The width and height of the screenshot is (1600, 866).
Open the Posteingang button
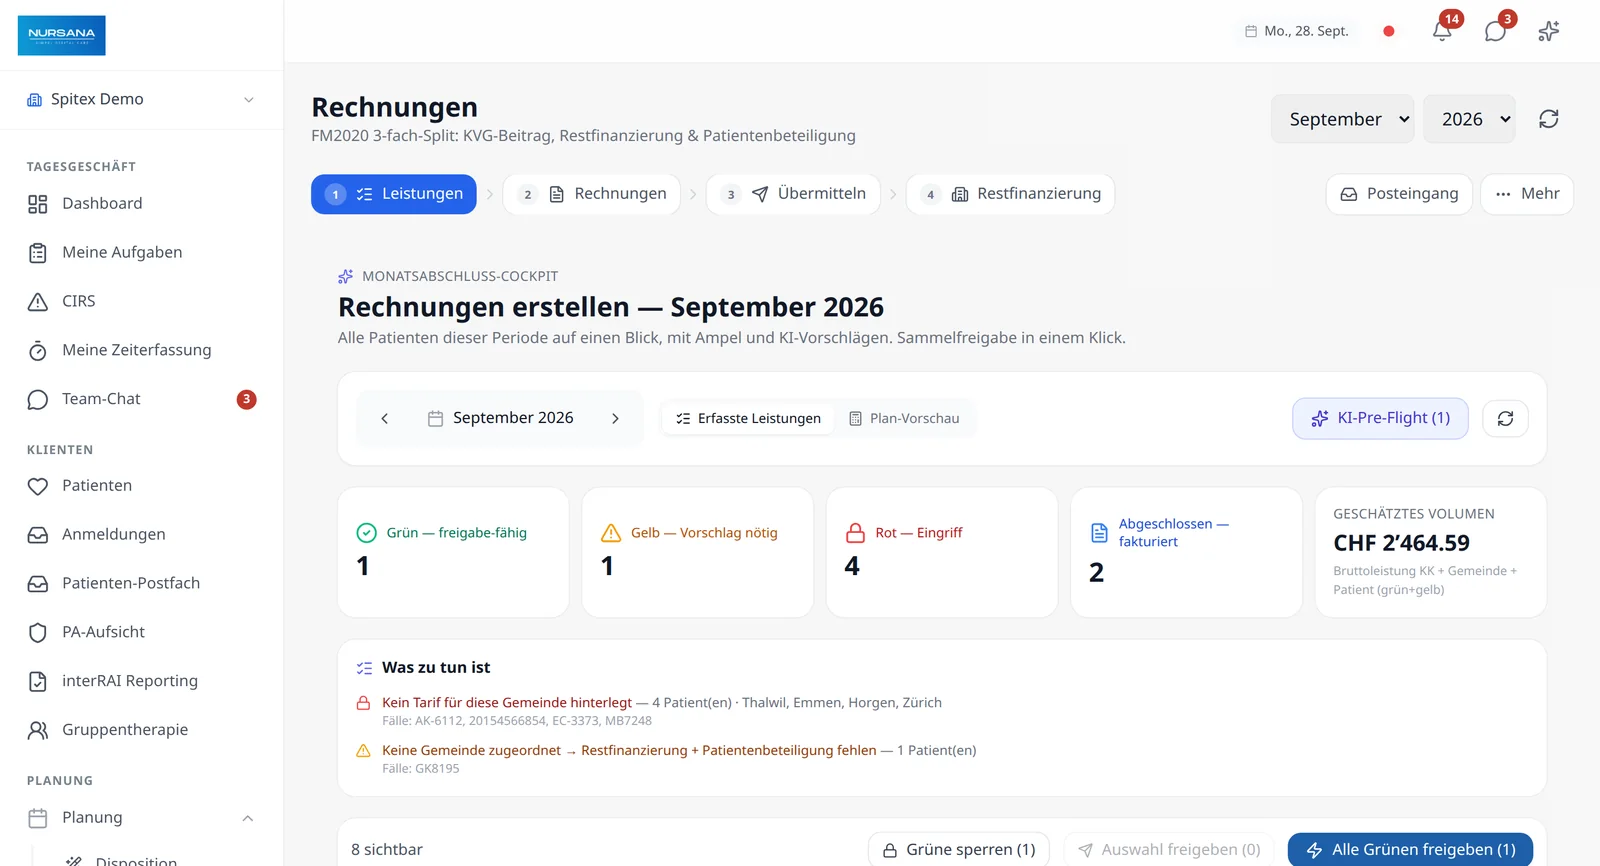pyautogui.click(x=1399, y=194)
